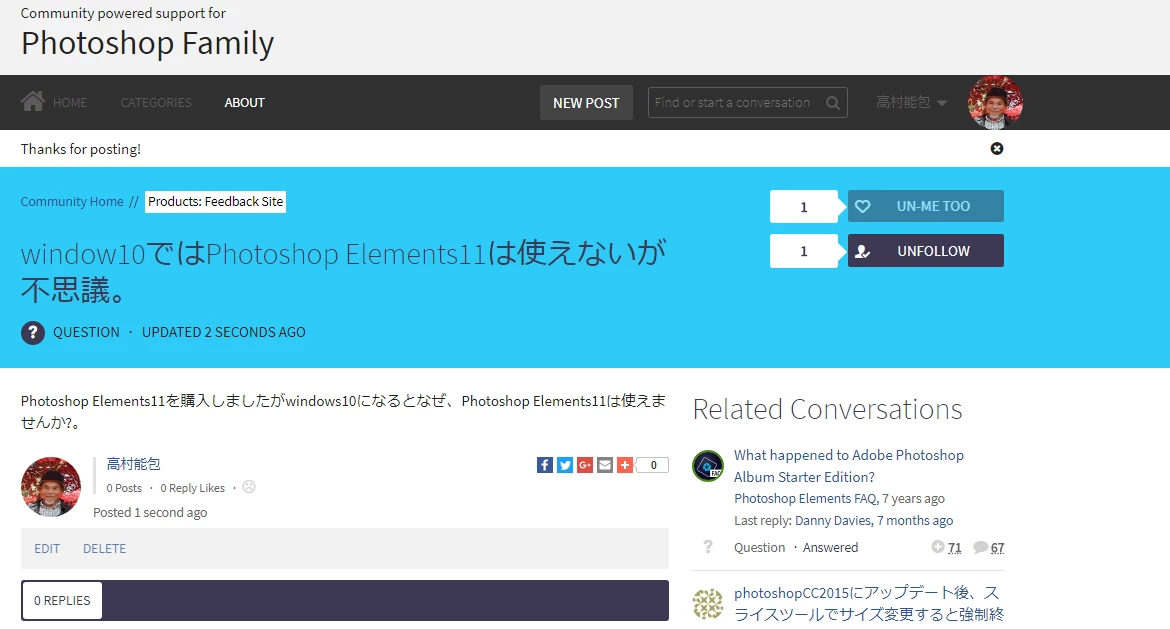Share the post on Twitter
Image resolution: width=1170 pixels, height=629 pixels.
(x=565, y=466)
